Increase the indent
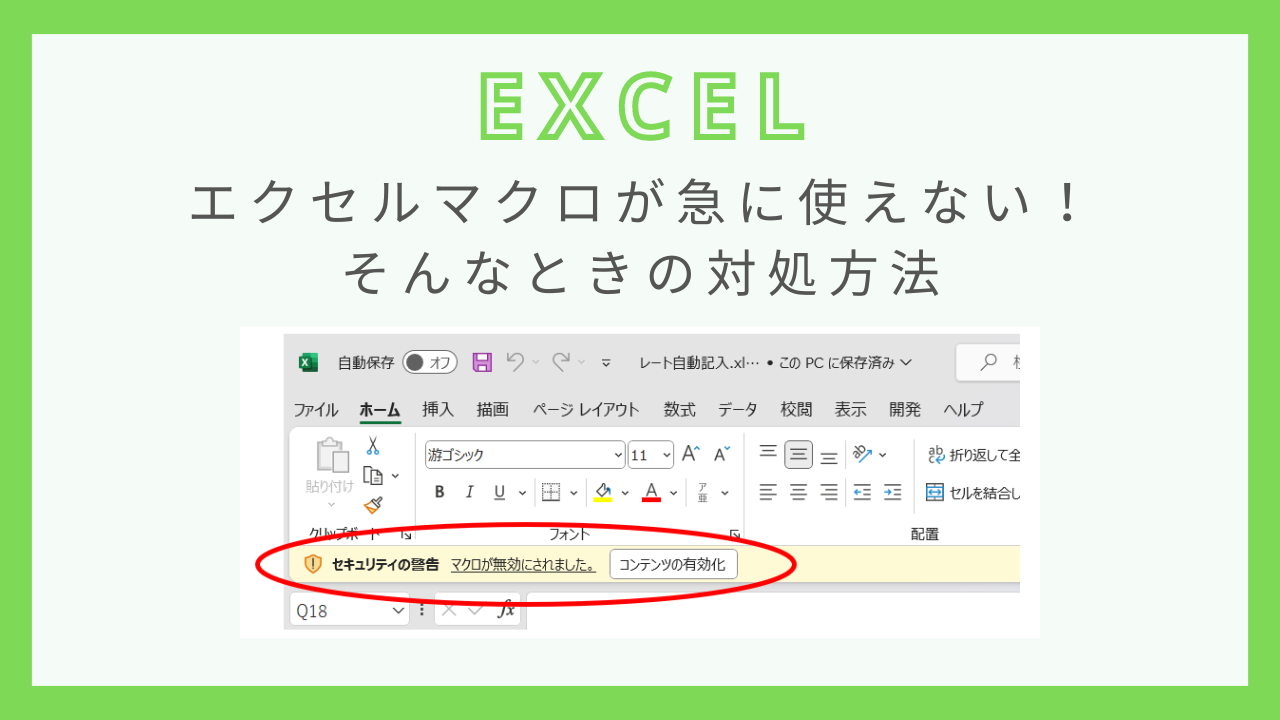 (x=892, y=492)
